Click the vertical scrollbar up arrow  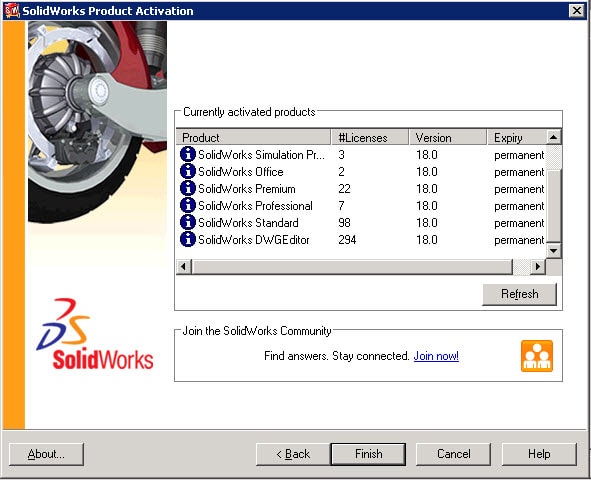(x=553, y=137)
